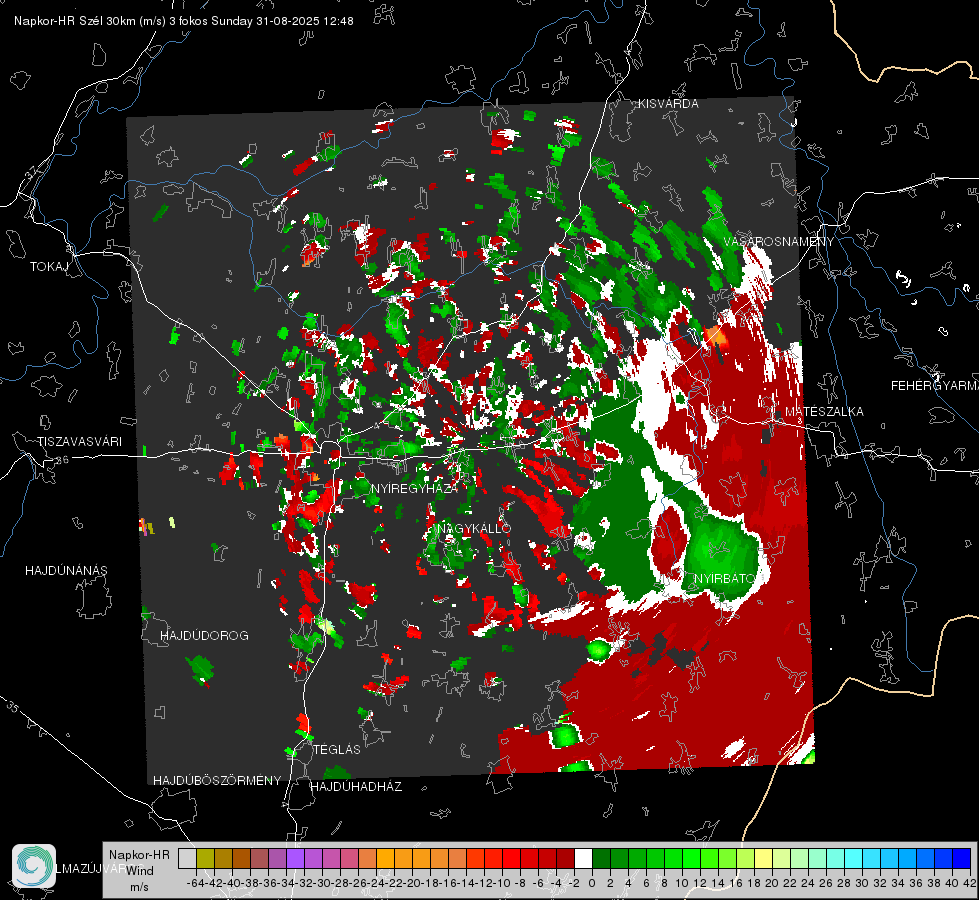Select the NYÍRBÁTOR town label
This screenshot has width=979, height=900.
[726, 579]
